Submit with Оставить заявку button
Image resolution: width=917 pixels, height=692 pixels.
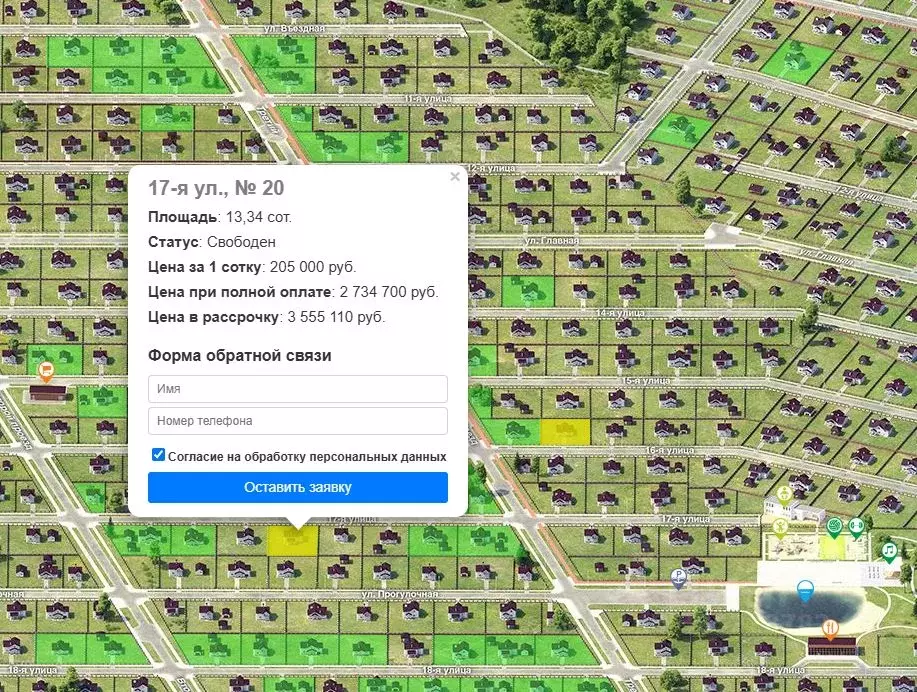tap(298, 487)
